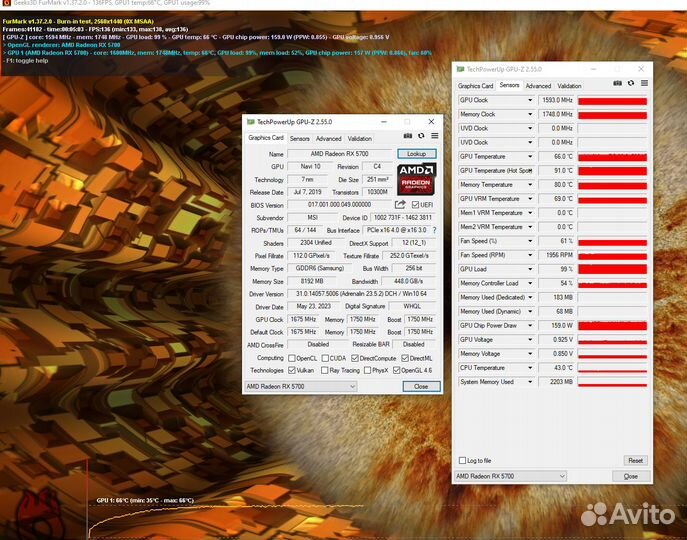
Task: Switch to Advanced tab in Sensors window
Action: [x=538, y=86]
